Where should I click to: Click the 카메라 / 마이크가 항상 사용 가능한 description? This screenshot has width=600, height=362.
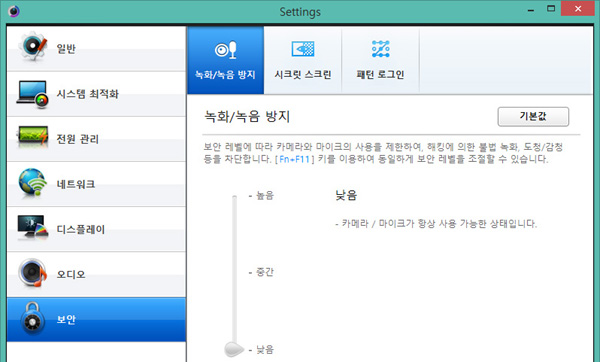(x=436, y=223)
